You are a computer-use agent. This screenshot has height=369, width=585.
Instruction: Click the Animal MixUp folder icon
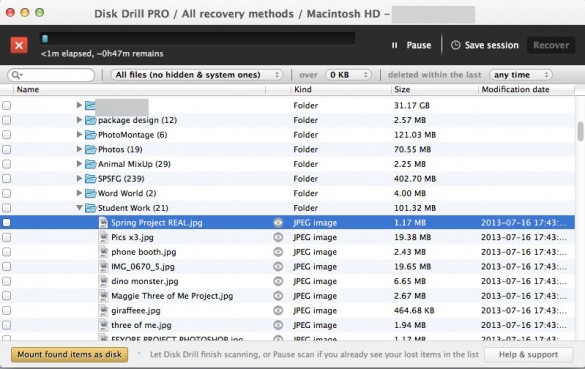[90, 164]
